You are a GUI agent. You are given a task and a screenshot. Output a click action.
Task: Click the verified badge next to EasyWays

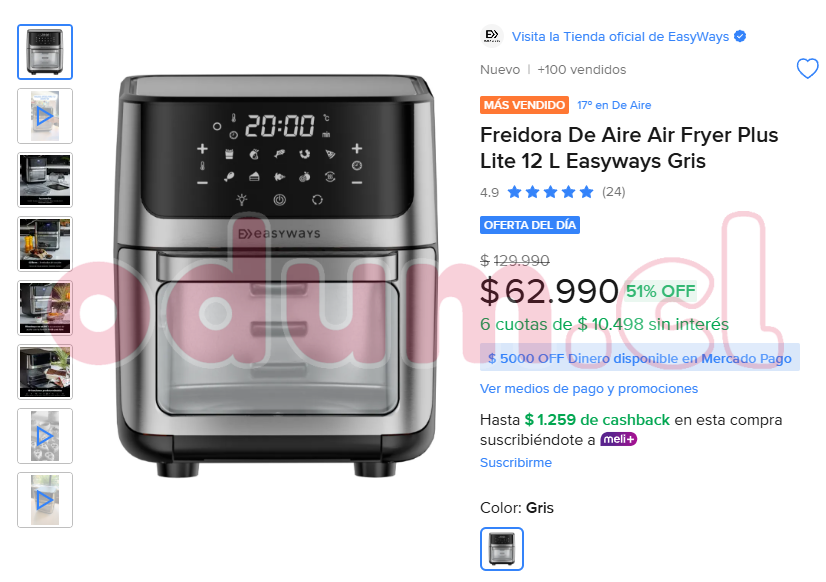[740, 36]
